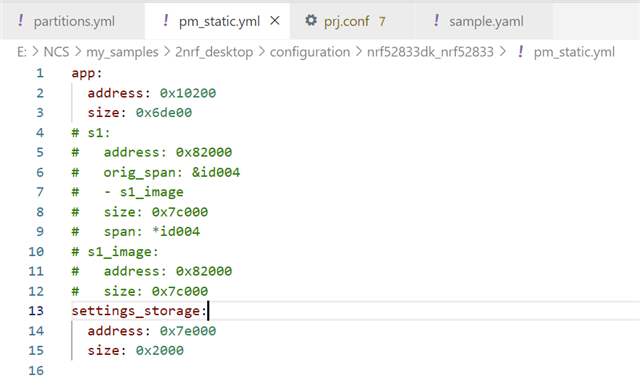Select the configuration breadcrumb segment
Image resolution: width=640 pixels, height=386 pixels.
click(x=310, y=52)
